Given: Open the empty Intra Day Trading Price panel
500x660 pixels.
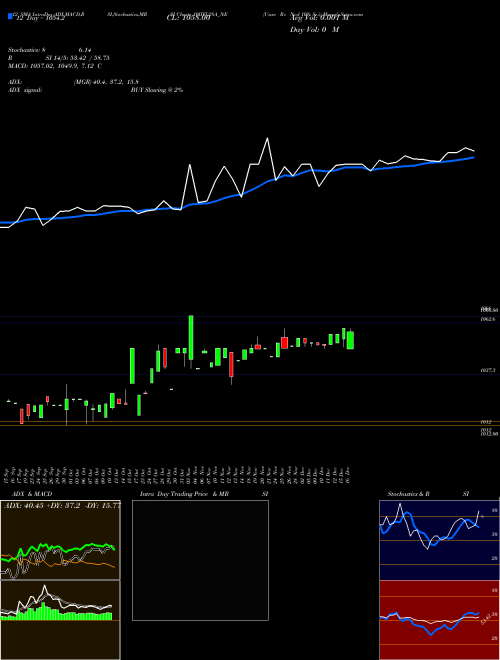Looking at the screenshot, I should point(200,560).
